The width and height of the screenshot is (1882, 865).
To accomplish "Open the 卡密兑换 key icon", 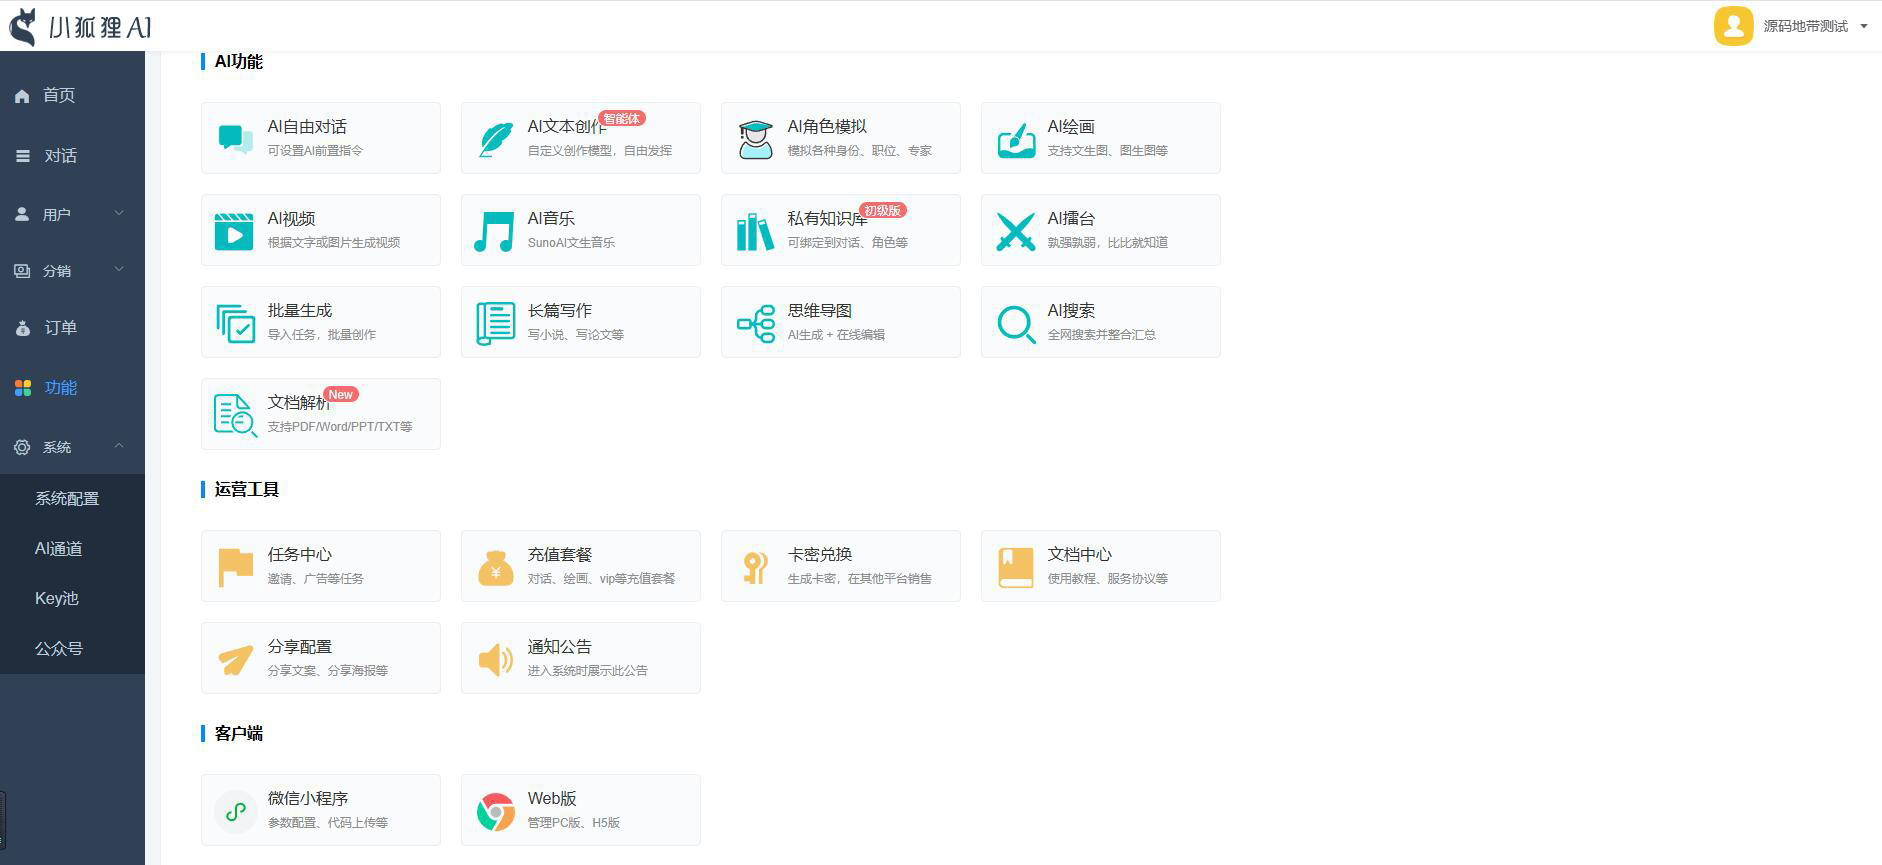I will (756, 567).
